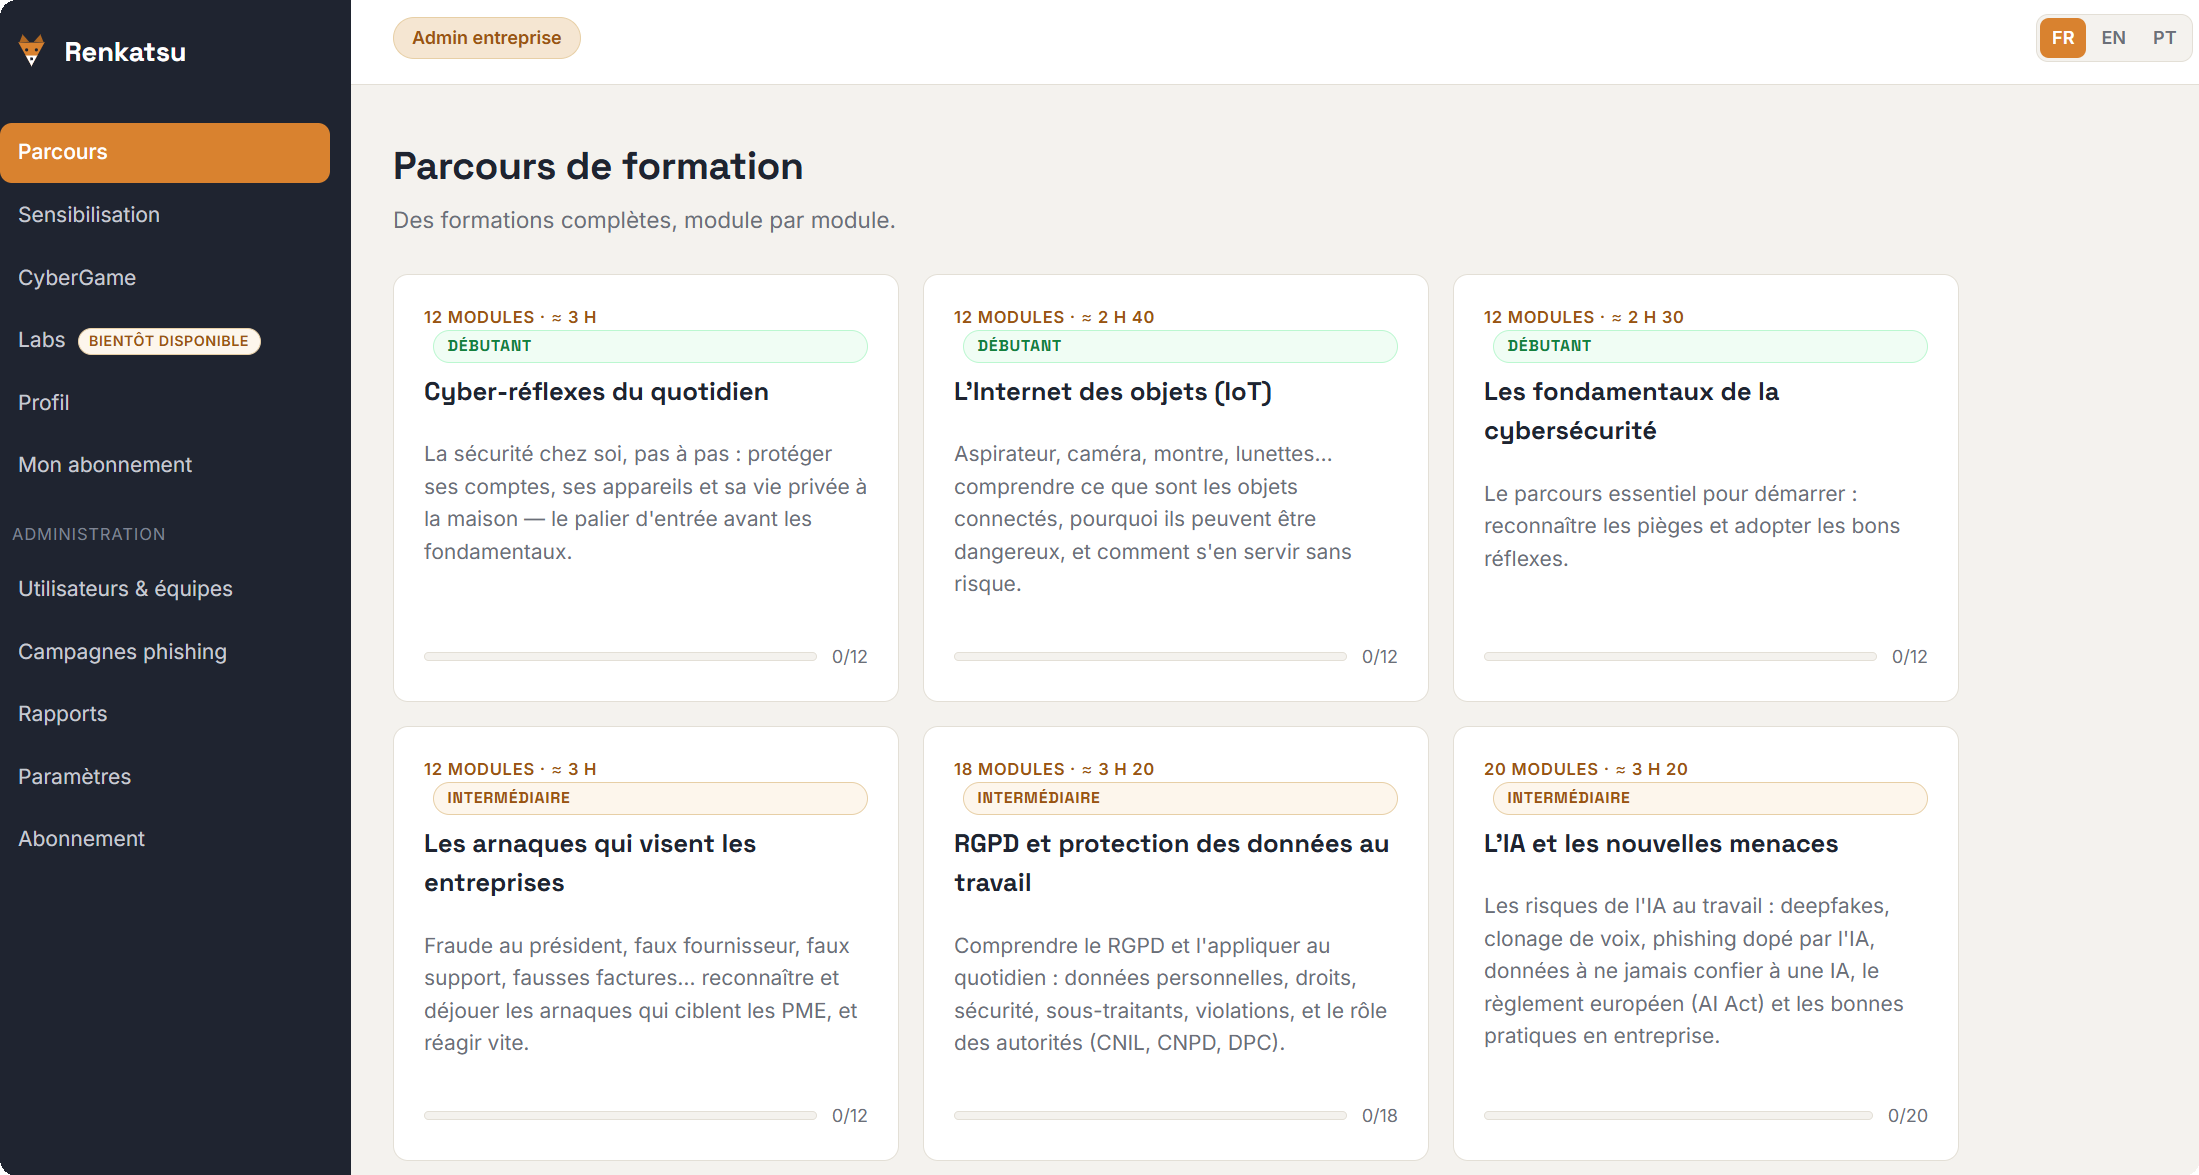
Task: Open the Parcours sidebar section
Action: pyautogui.click(x=165, y=152)
